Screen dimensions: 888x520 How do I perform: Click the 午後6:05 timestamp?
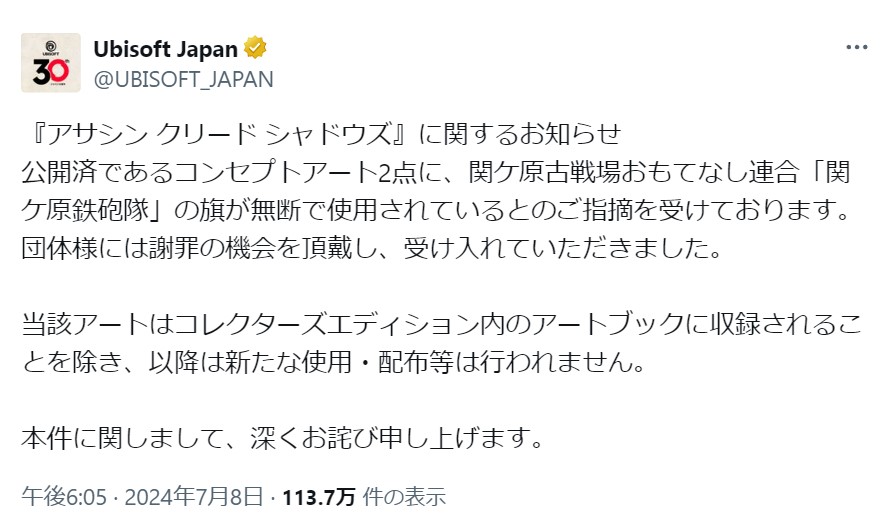tap(64, 497)
